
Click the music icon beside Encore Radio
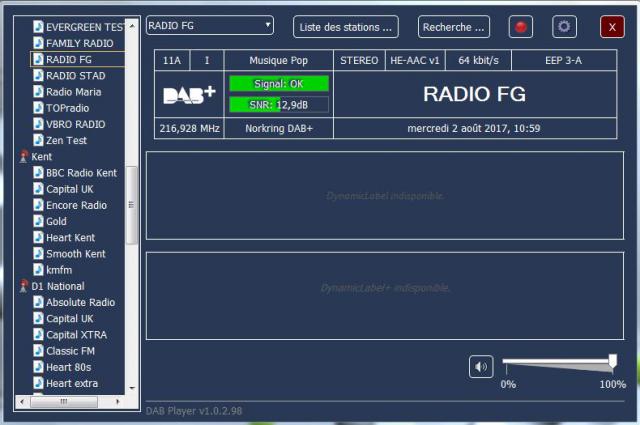click(x=38, y=205)
